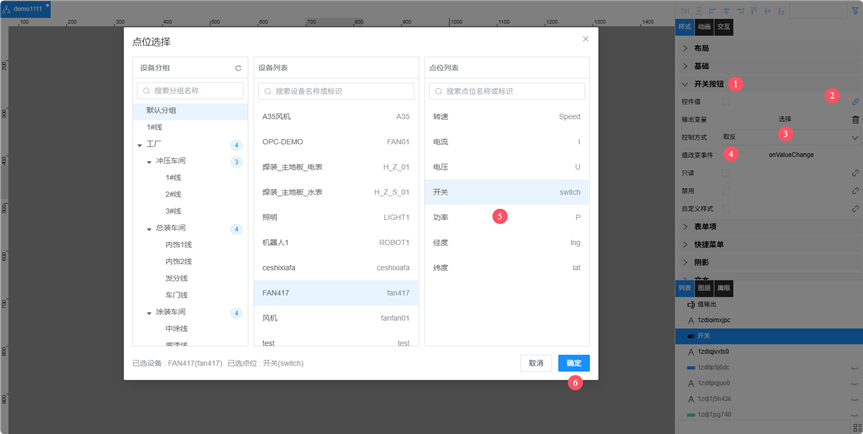Click the 确定 button
Viewport: 863px width, 434px height.
click(574, 363)
